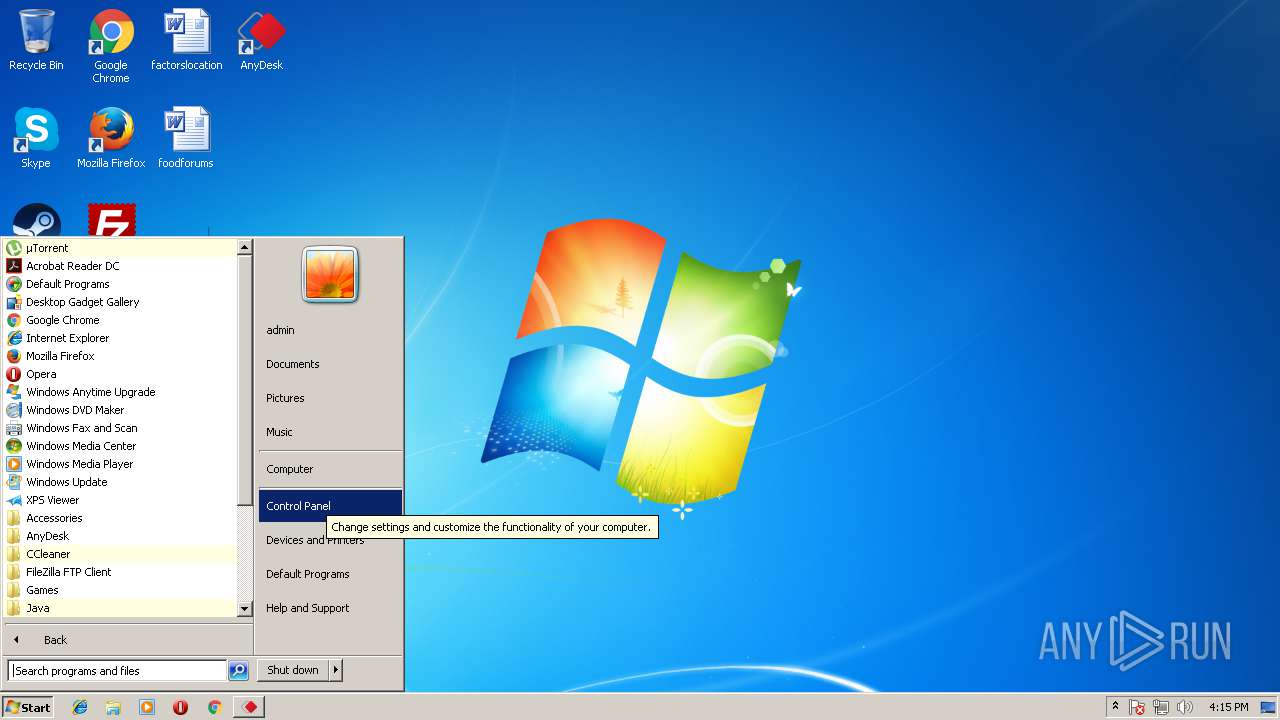Screen dimensions: 1280x720
Task: Expand the Accessories folder
Action: [120, 518]
